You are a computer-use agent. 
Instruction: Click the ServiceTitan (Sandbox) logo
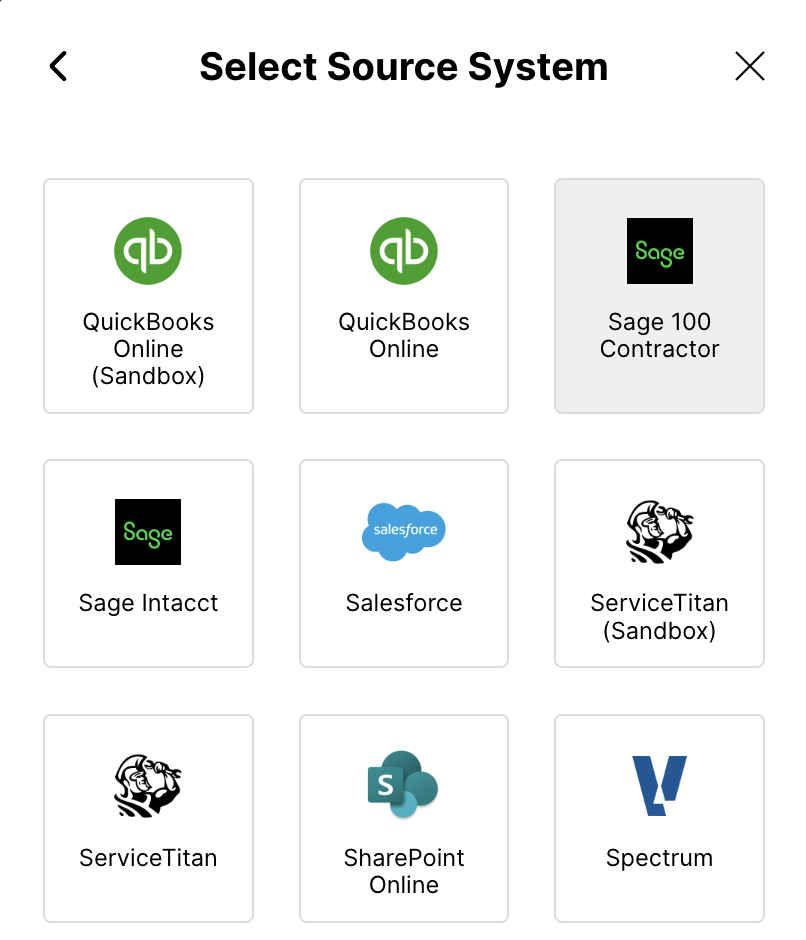click(660, 532)
